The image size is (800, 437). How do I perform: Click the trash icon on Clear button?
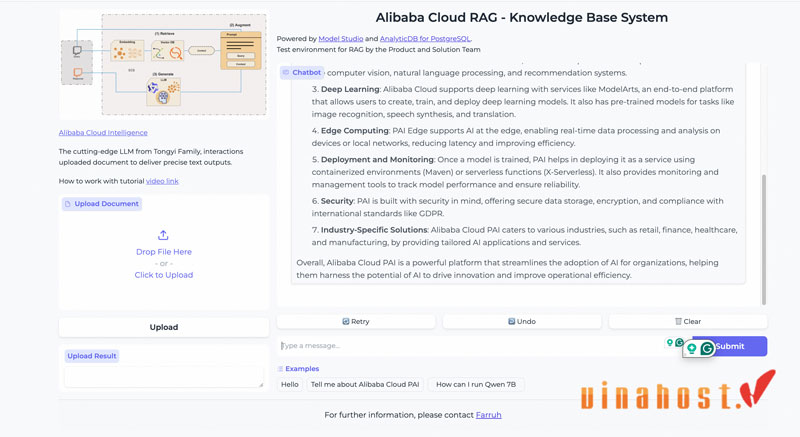pyautogui.click(x=678, y=321)
